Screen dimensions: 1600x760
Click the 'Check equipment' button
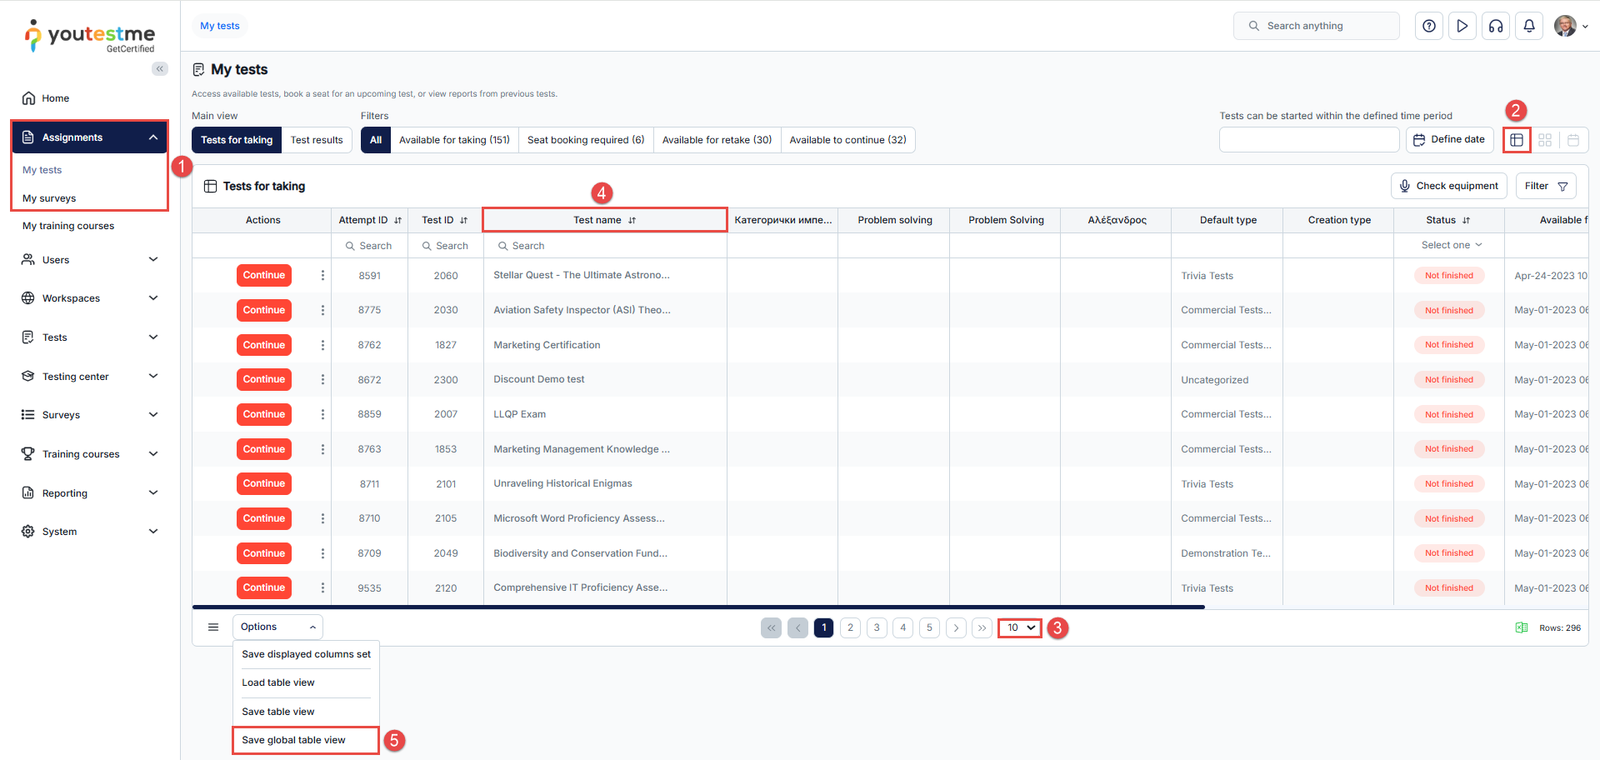click(x=1448, y=186)
